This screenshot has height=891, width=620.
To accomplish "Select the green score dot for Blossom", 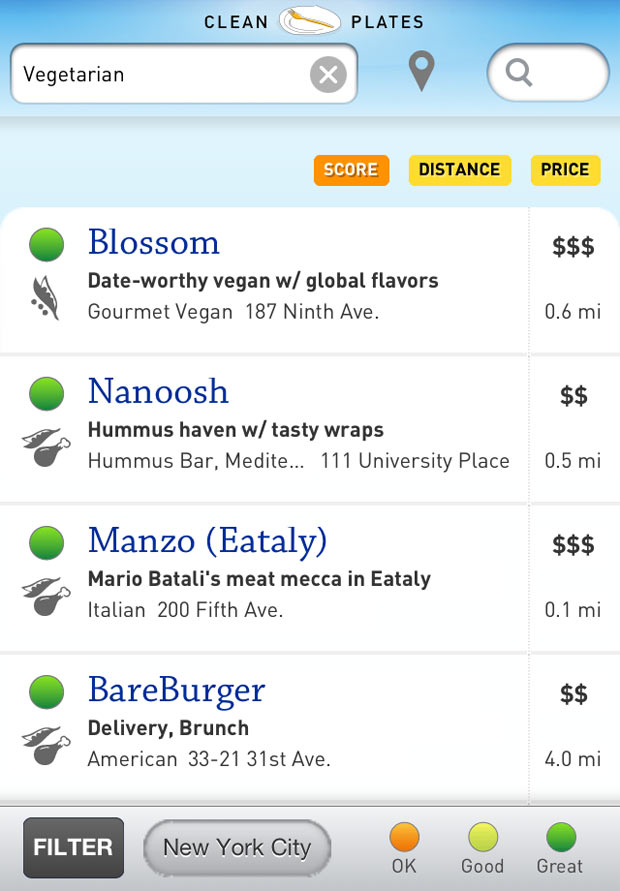I will click(x=46, y=243).
